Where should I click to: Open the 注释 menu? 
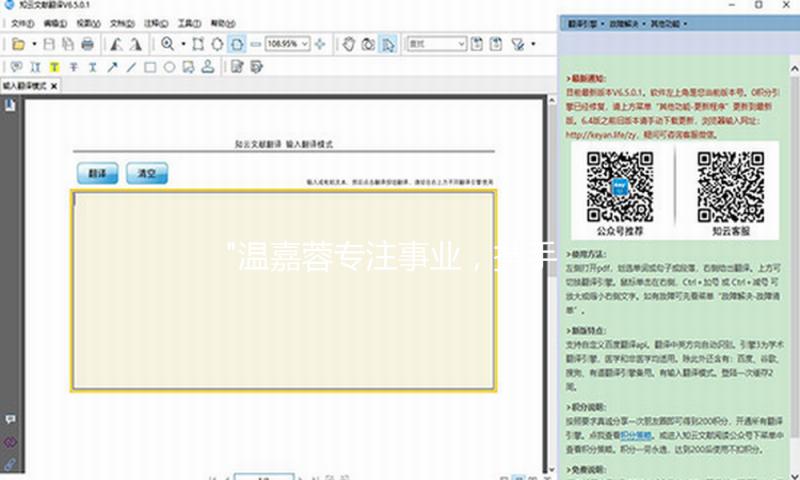click(156, 23)
